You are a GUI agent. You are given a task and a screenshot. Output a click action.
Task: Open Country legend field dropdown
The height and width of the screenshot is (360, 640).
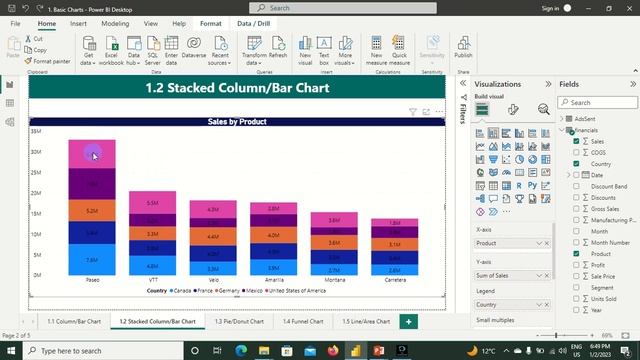pyautogui.click(x=539, y=304)
